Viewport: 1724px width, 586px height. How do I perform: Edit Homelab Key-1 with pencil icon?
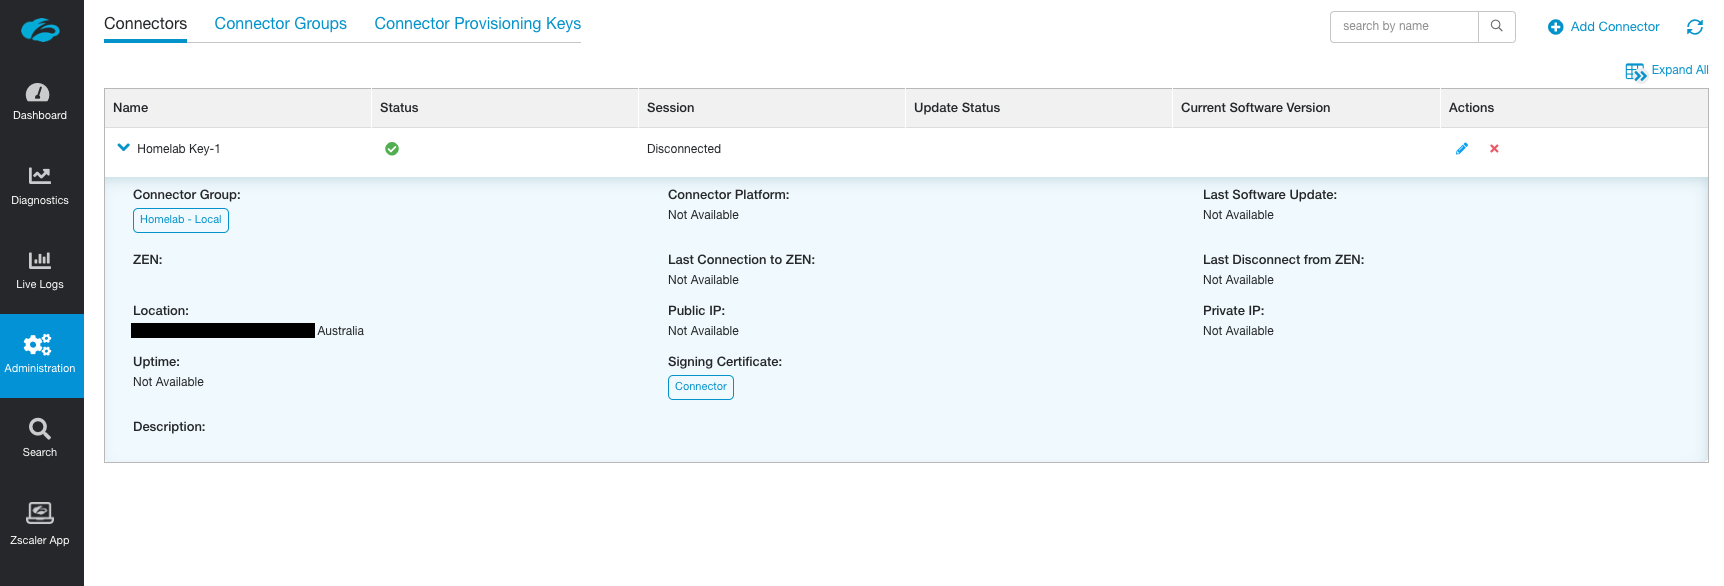point(1461,149)
